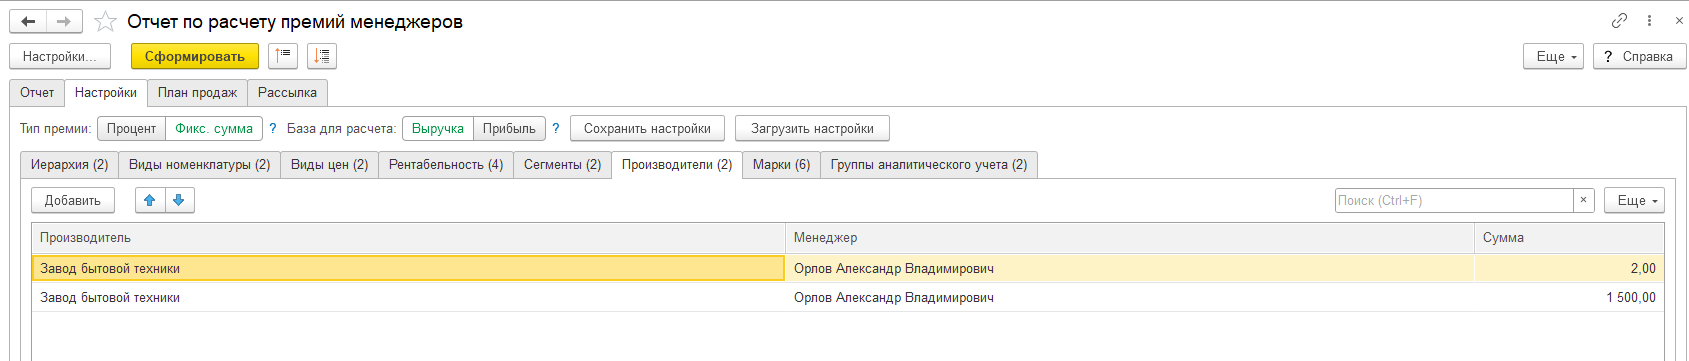Copy link to report icon
The image size is (1689, 361).
click(x=1619, y=20)
